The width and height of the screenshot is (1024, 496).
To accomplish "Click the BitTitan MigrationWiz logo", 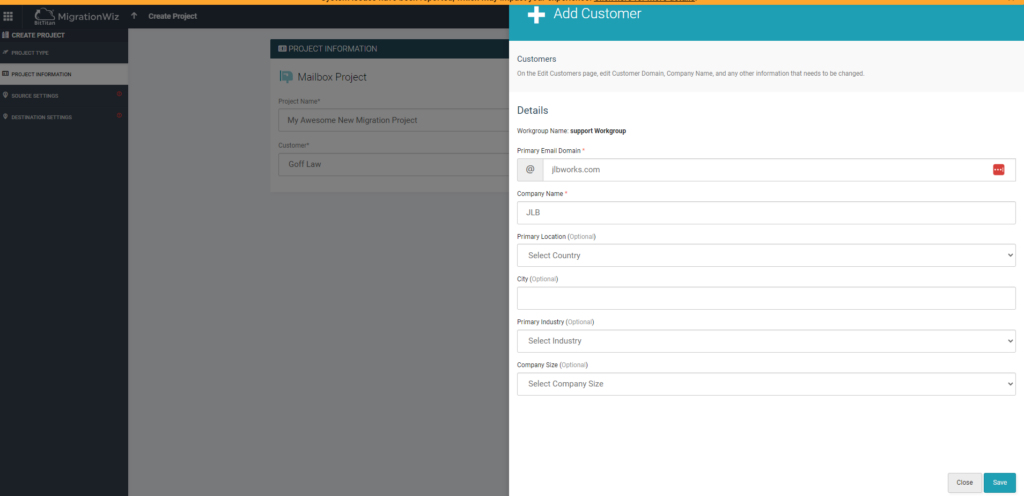I will click(x=74, y=16).
